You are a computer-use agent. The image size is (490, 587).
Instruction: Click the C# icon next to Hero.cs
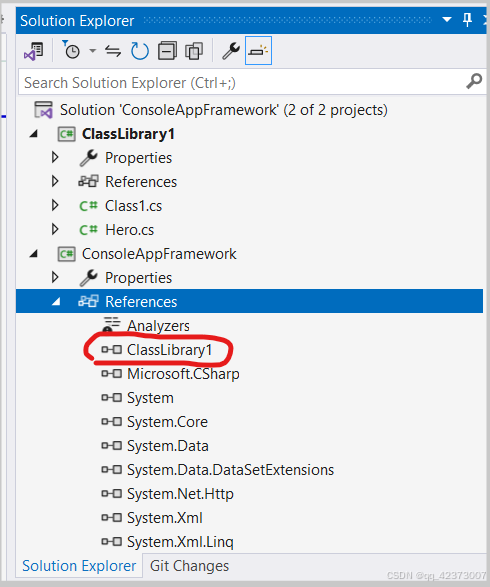[x=88, y=230]
